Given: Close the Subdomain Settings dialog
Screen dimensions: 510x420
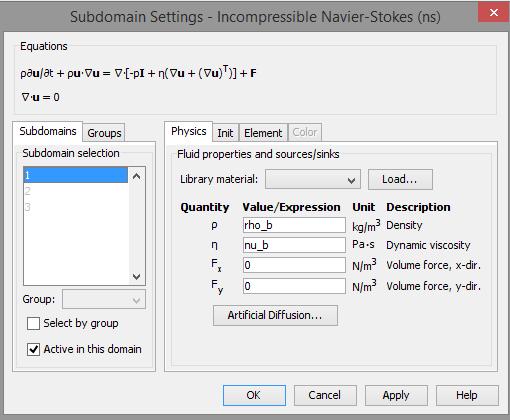Looking at the screenshot, I should (x=493, y=13).
